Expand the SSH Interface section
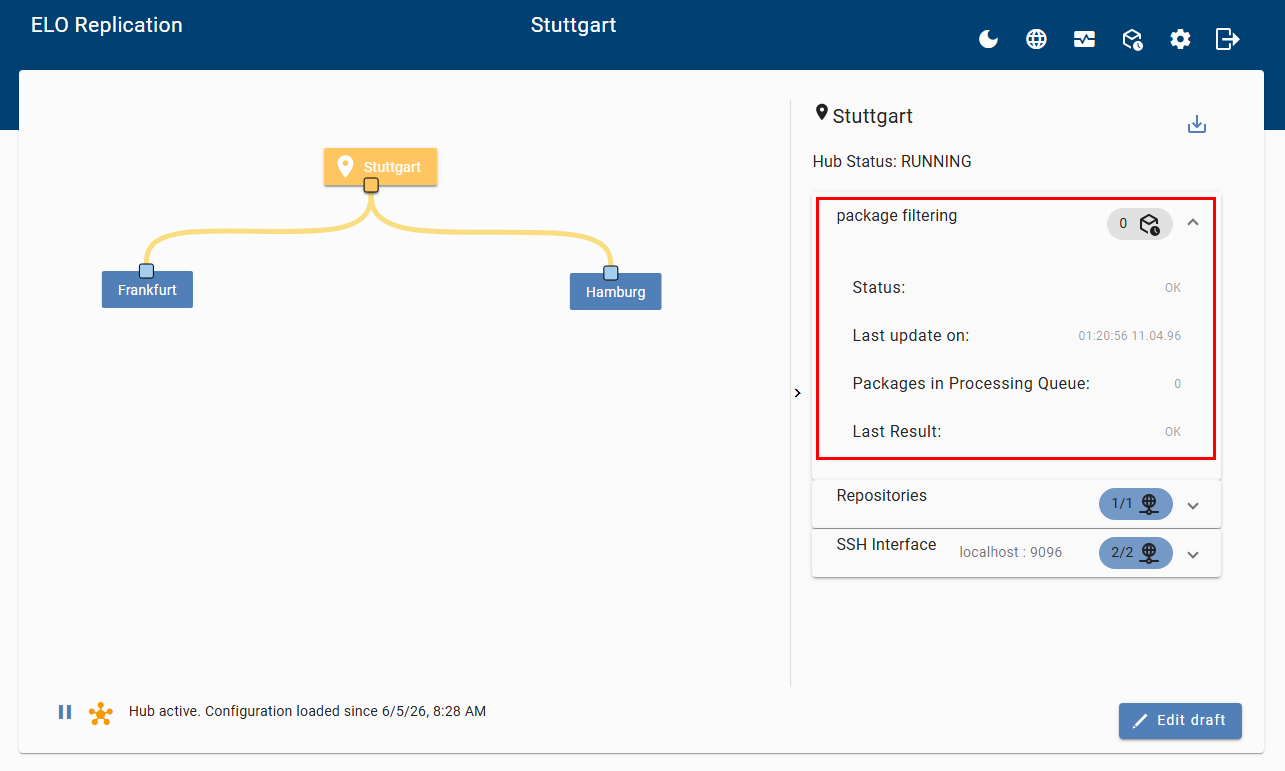Screen dimensions: 1285x771 coord(1193,554)
